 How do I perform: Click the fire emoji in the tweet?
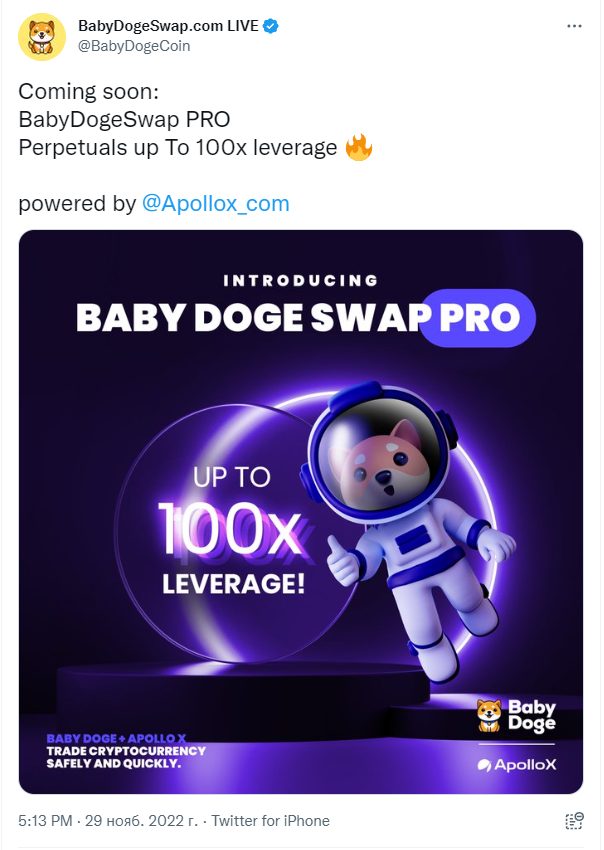click(x=359, y=147)
